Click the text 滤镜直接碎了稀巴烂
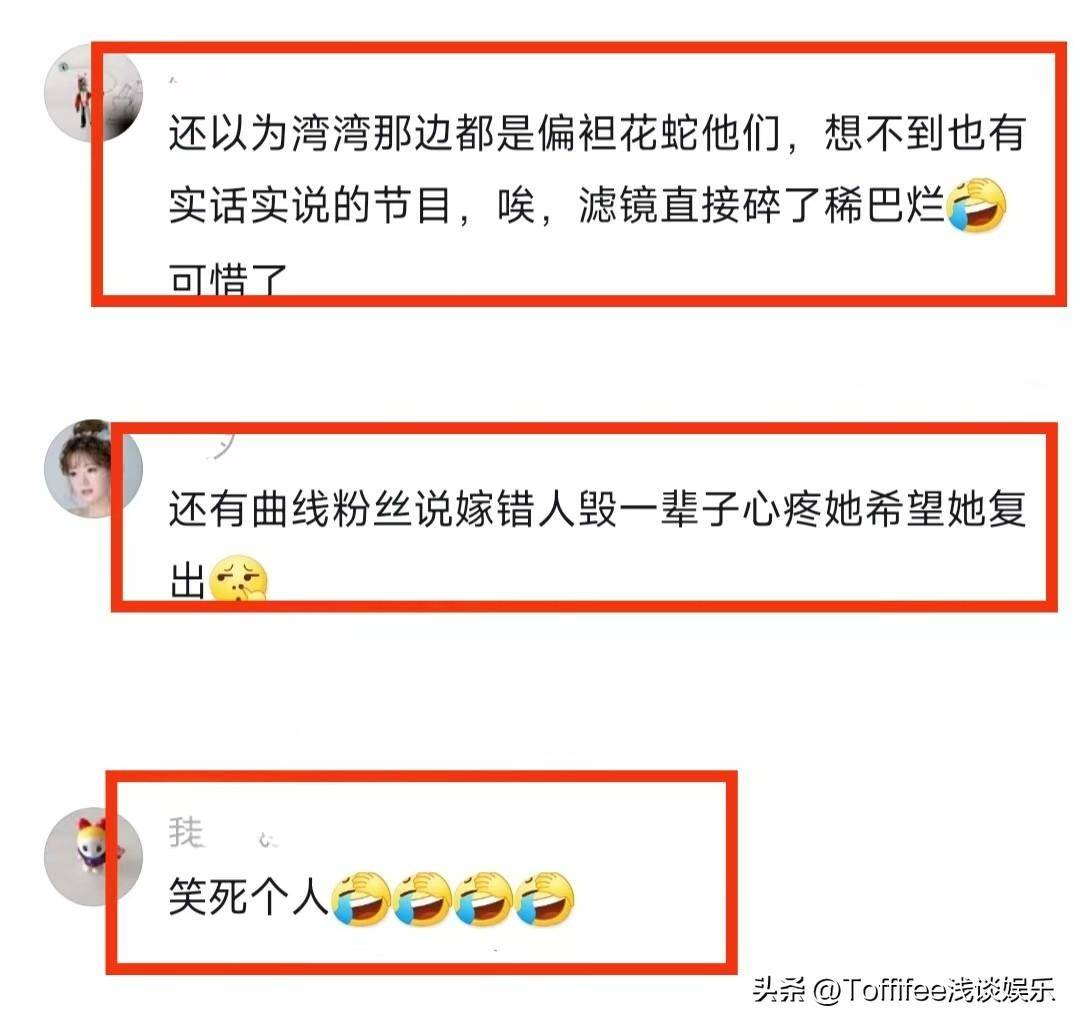Image resolution: width=1080 pixels, height=1028 pixels. pos(762,205)
